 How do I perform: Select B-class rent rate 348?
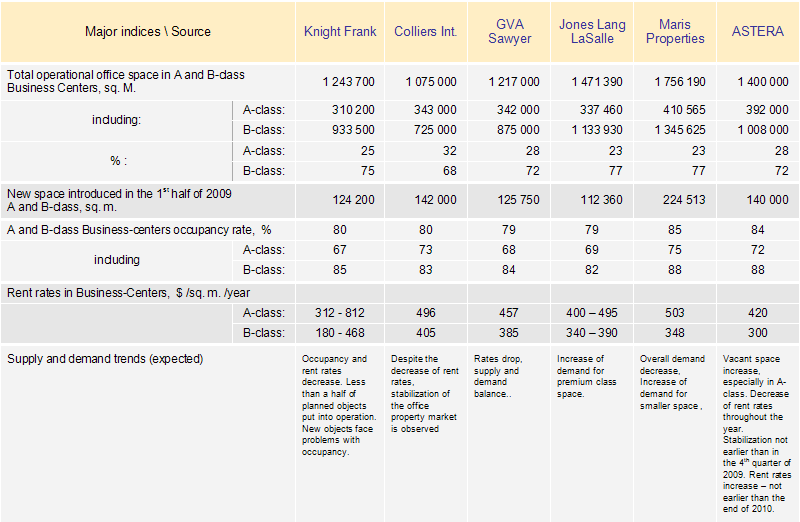pyautogui.click(x=674, y=333)
